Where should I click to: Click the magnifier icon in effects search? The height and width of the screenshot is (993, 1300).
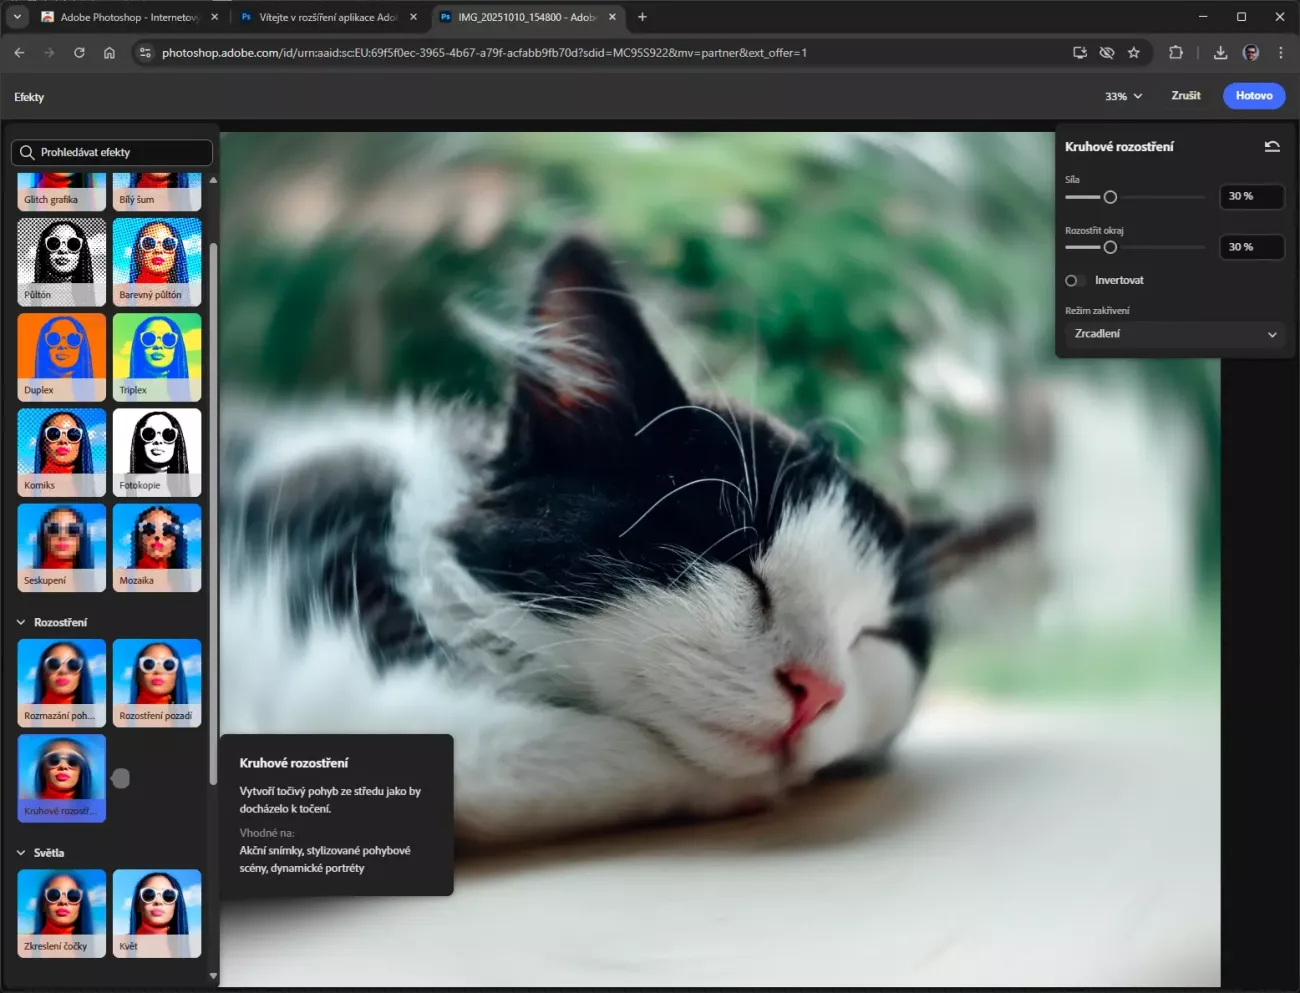pos(27,152)
